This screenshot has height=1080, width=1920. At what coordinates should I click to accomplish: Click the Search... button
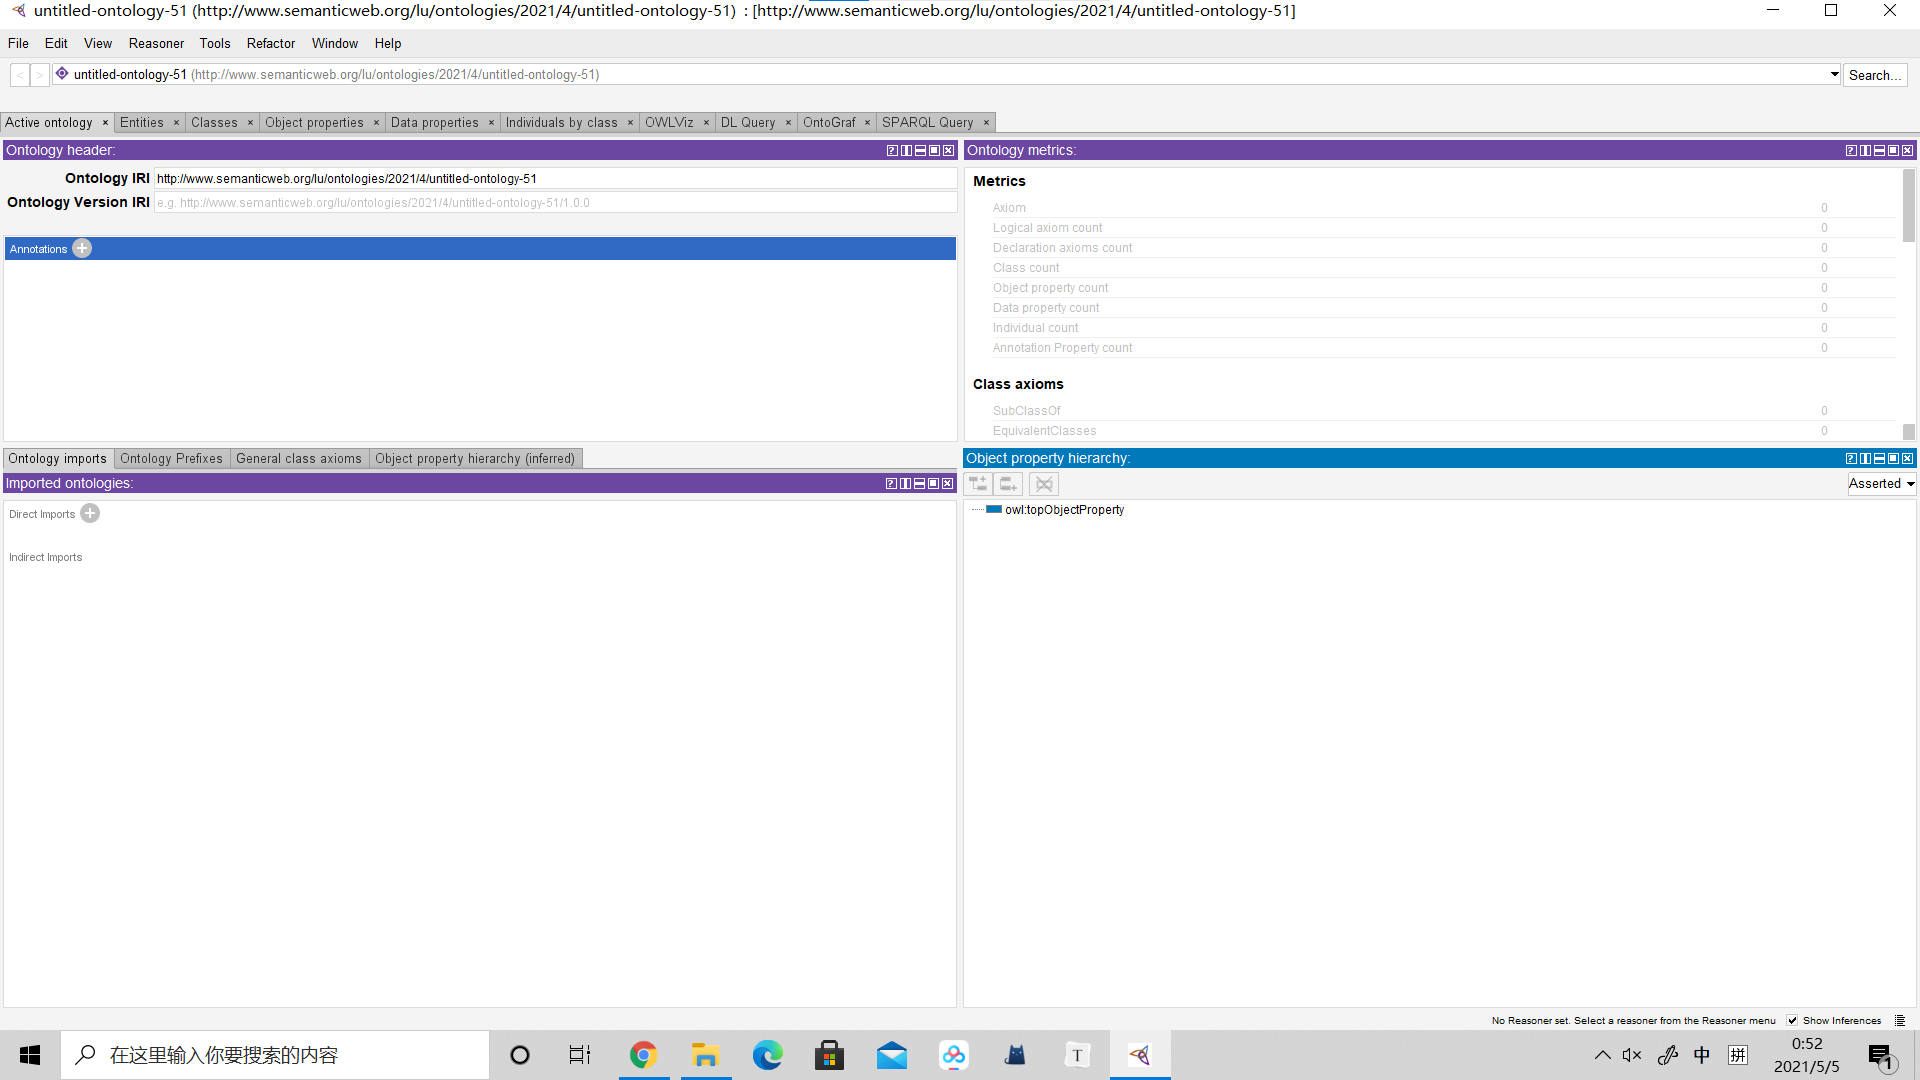coord(1874,75)
